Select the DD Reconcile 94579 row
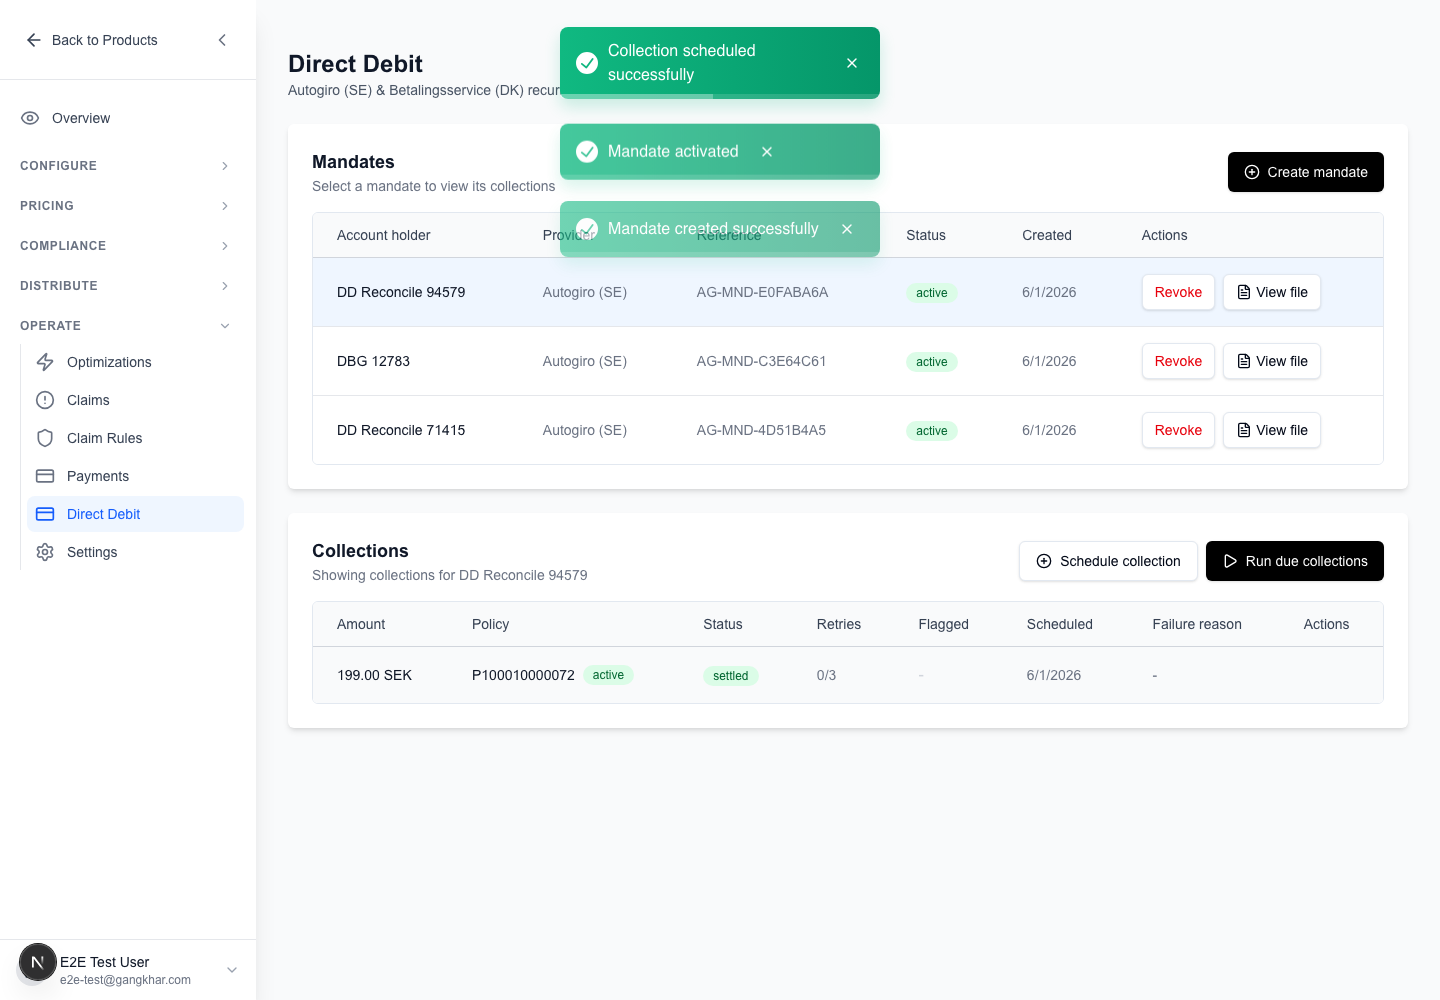 click(x=848, y=292)
